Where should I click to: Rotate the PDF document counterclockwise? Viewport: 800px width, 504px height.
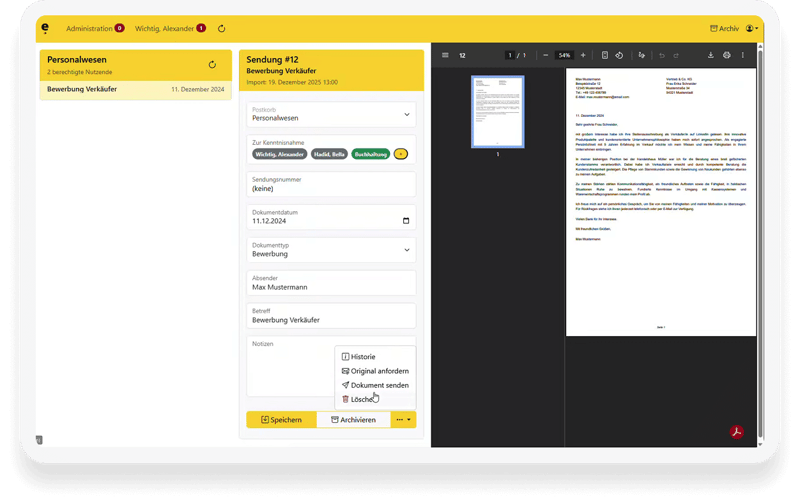[x=620, y=55]
